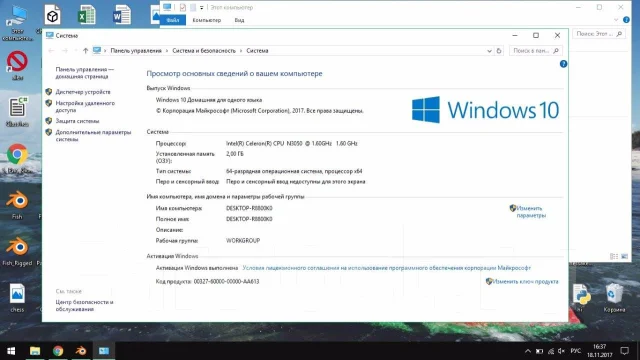Click the network icon in system tray
The image size is (640, 360).
tap(551, 351)
